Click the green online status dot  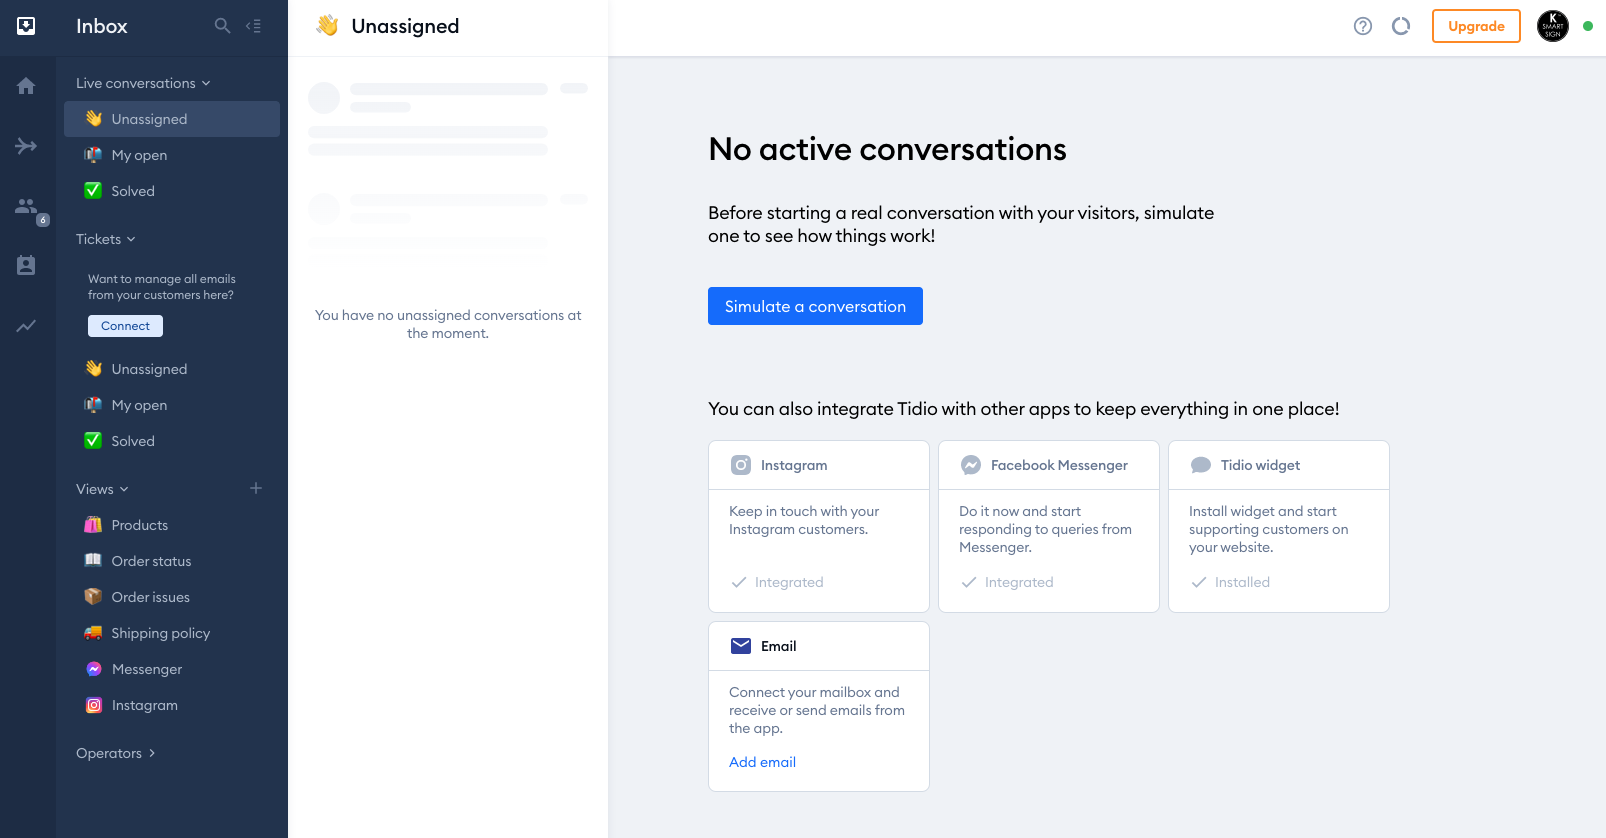tap(1588, 26)
